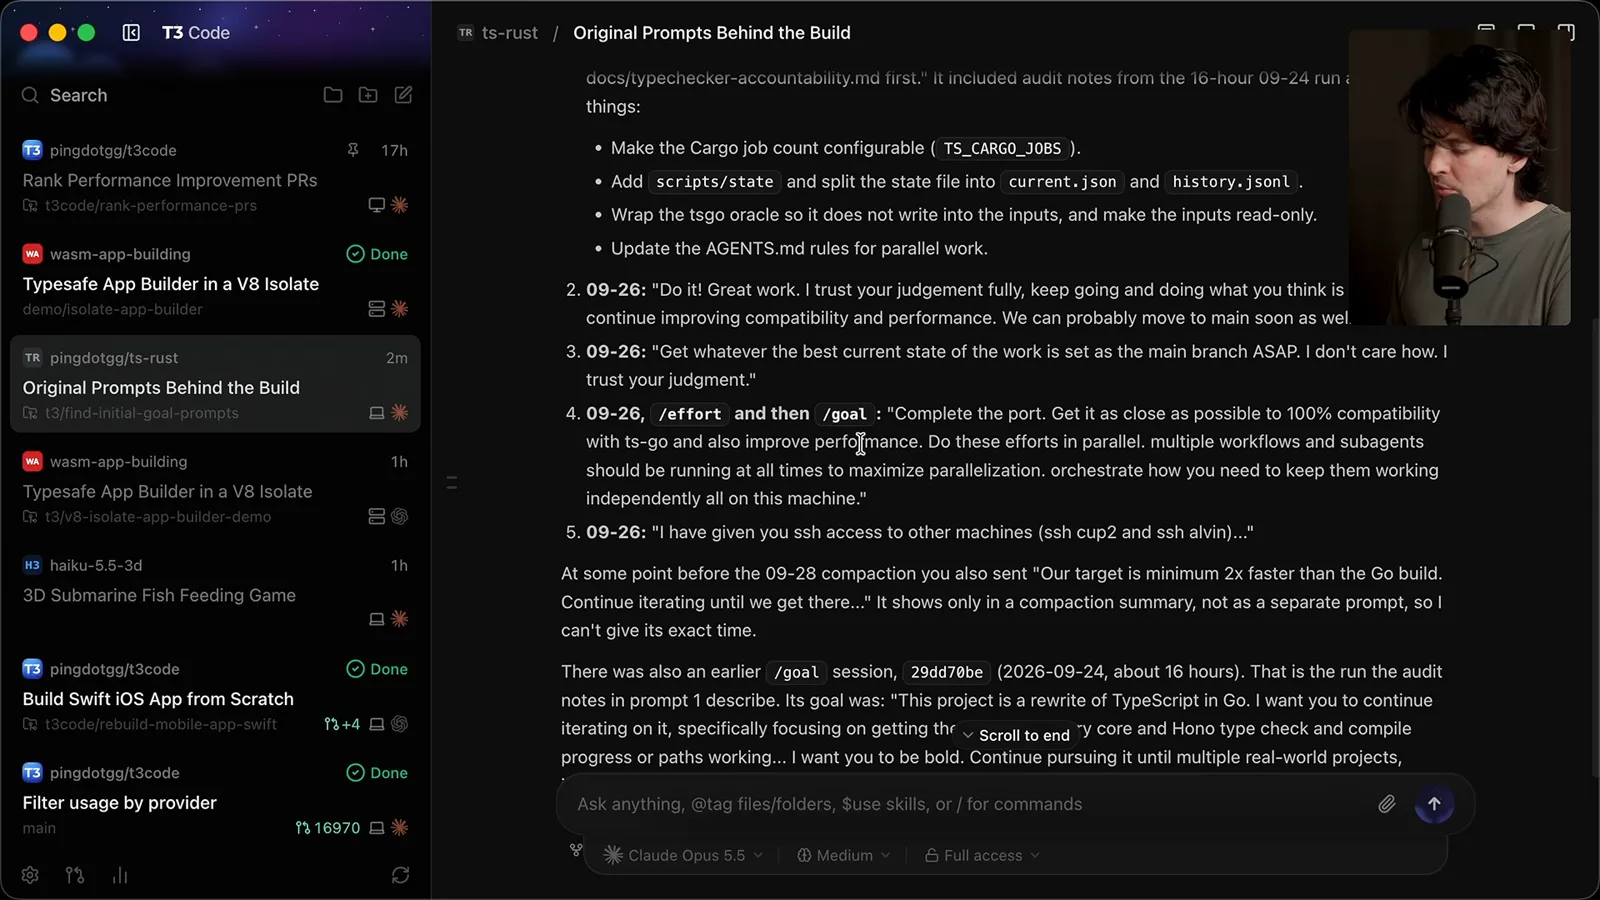Open Filter usage by provider thread
1600x900 pixels.
click(x=215, y=801)
